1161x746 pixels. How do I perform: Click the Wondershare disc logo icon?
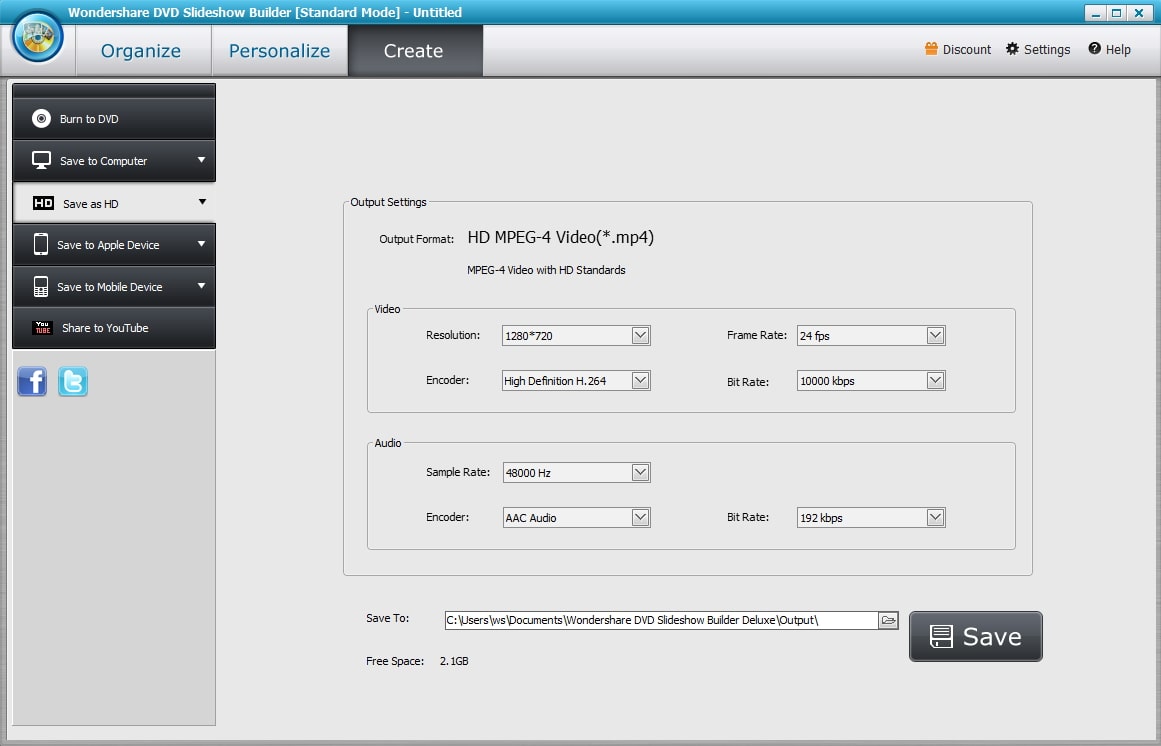coord(37,38)
